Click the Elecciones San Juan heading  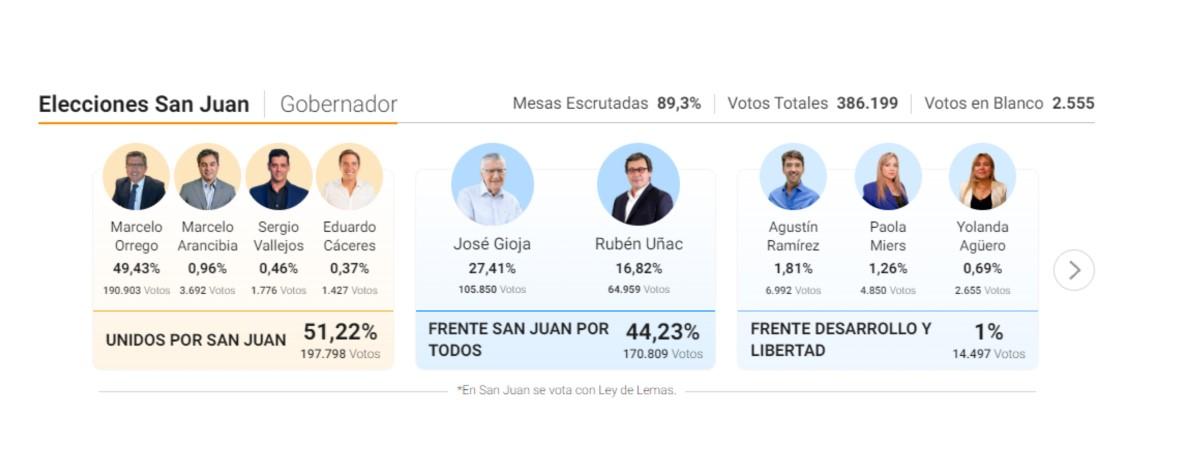[x=144, y=104]
